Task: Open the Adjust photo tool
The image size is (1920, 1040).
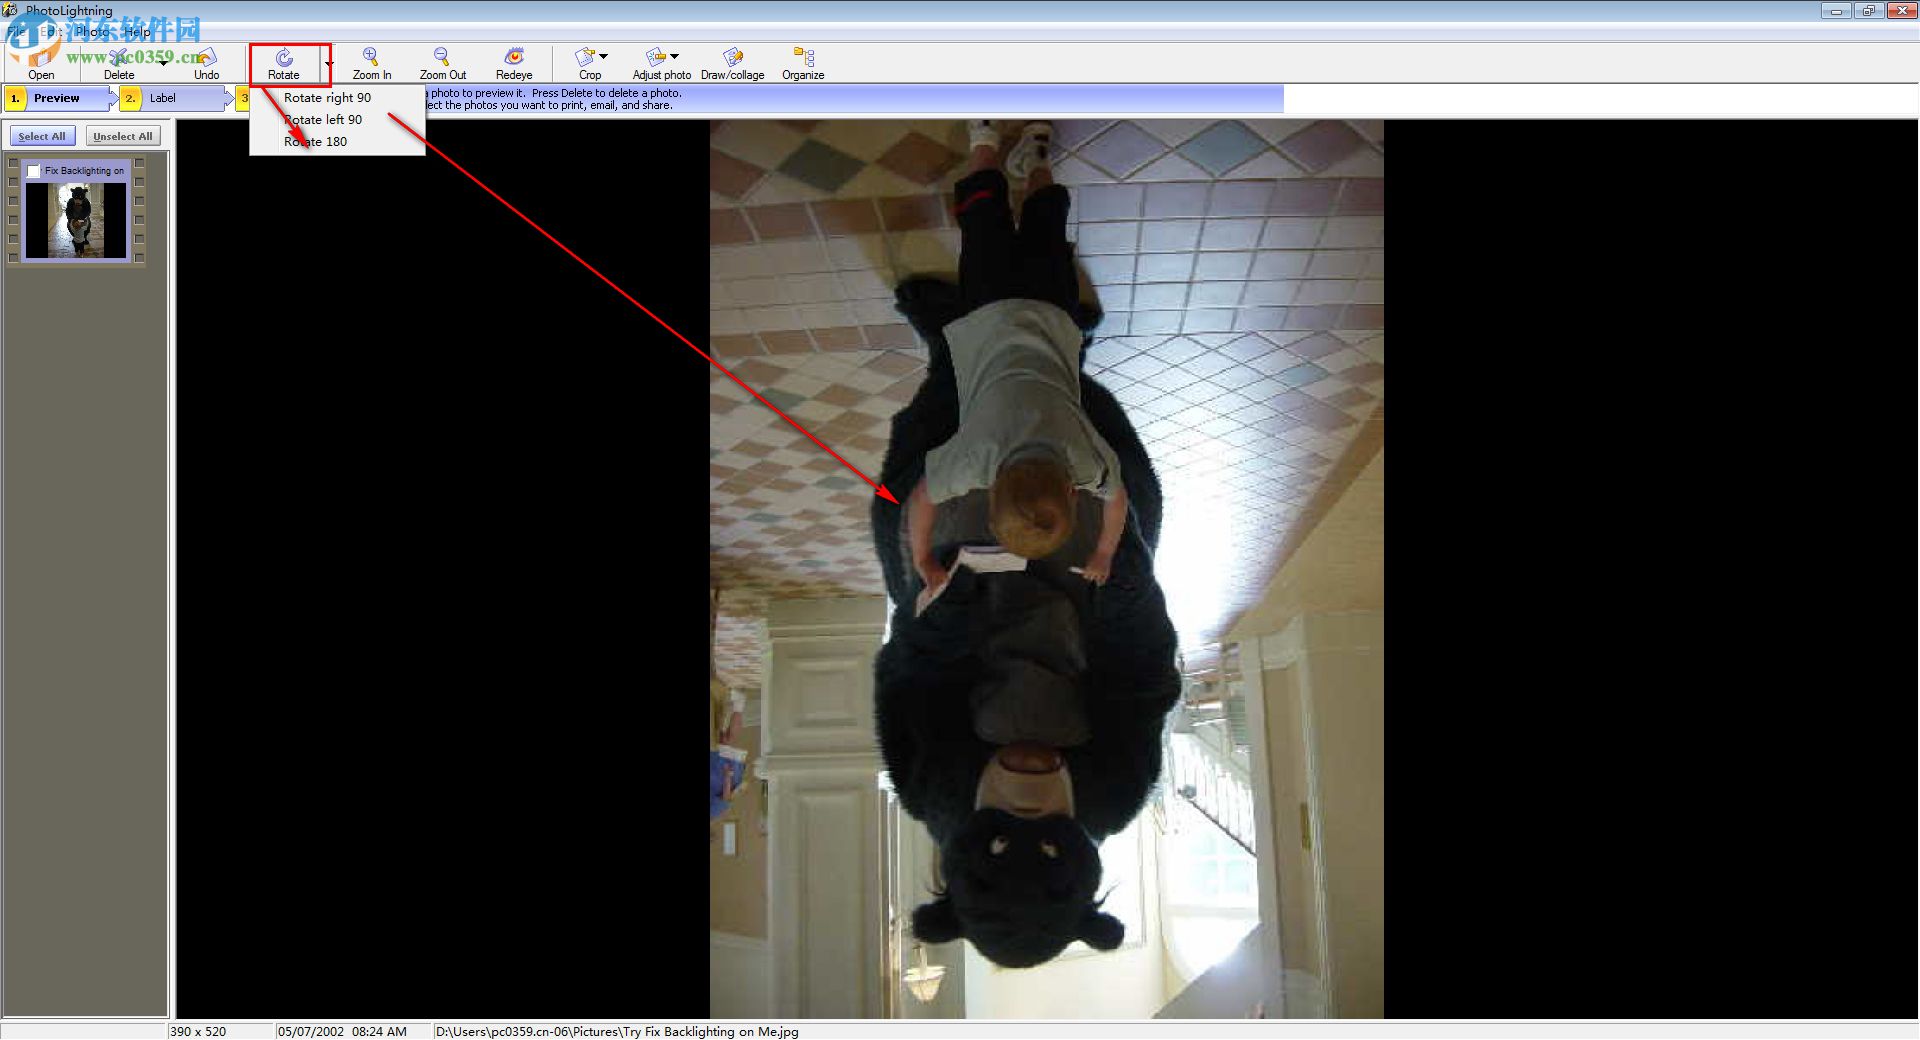Action: tap(661, 63)
